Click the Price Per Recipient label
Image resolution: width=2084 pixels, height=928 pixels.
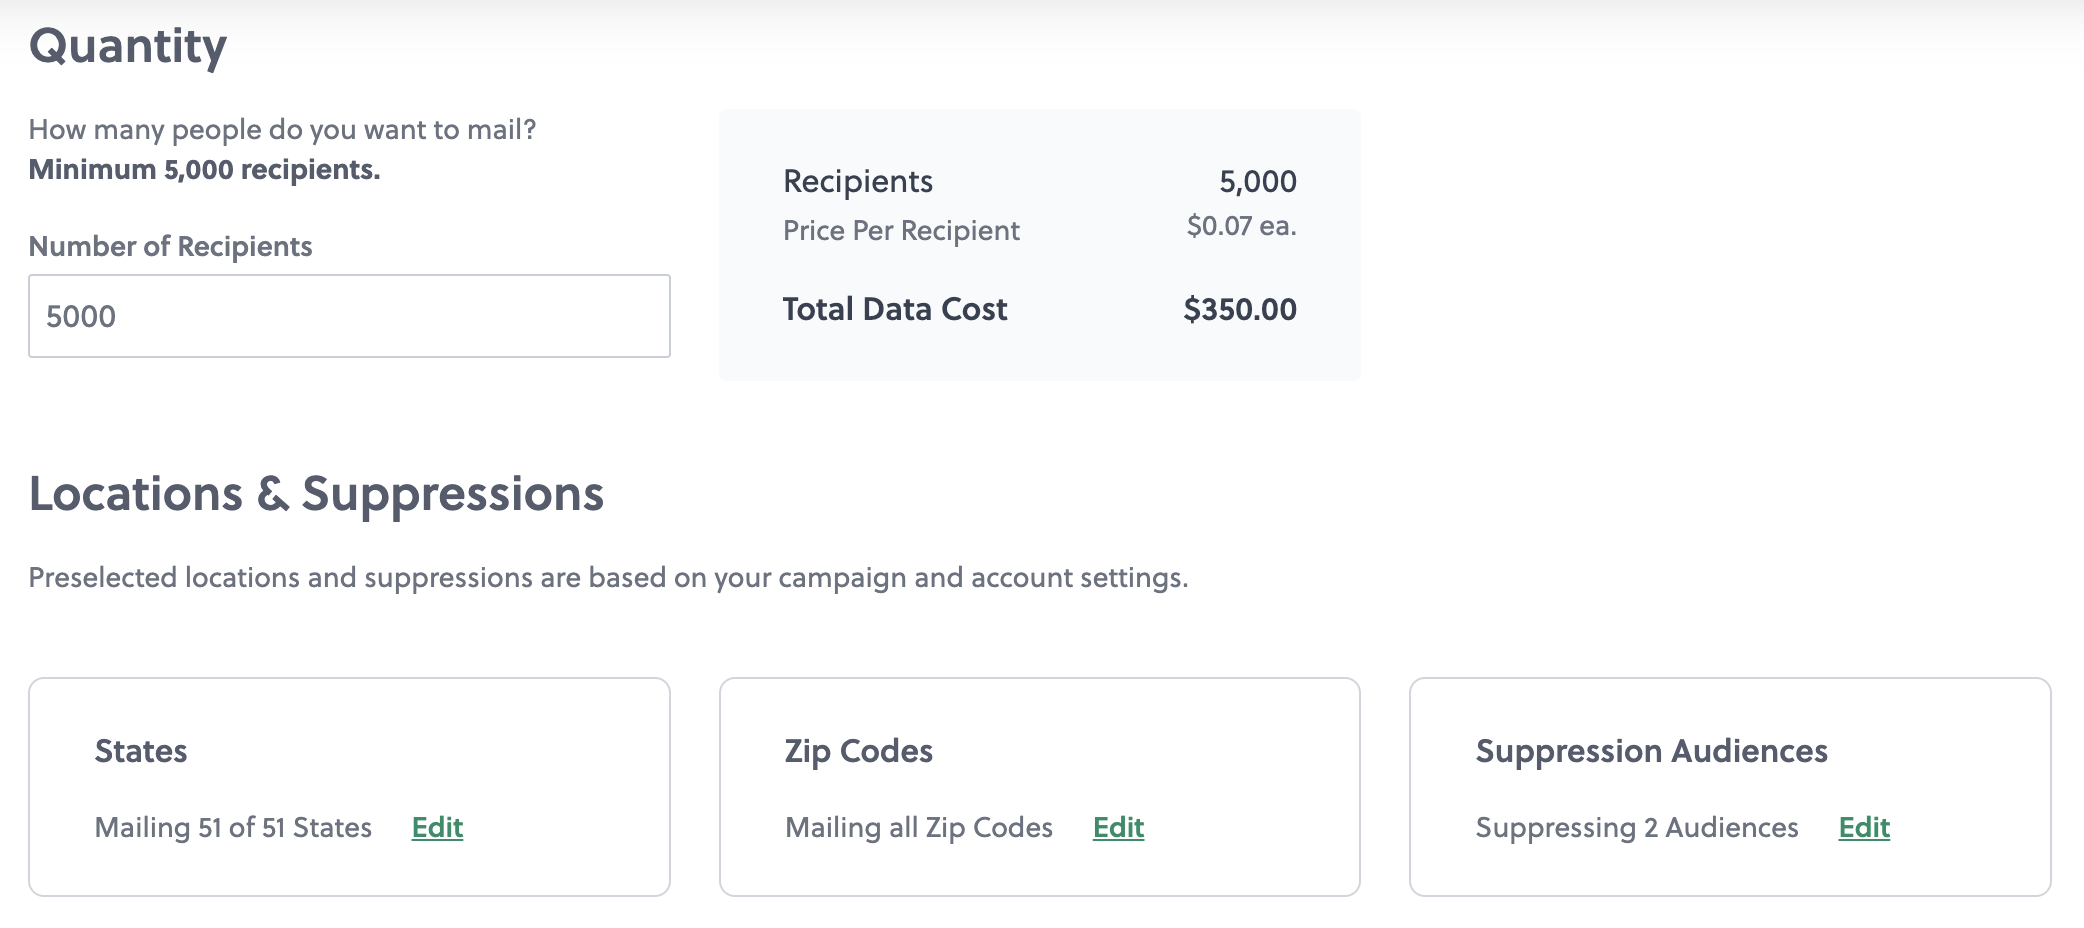click(x=901, y=230)
